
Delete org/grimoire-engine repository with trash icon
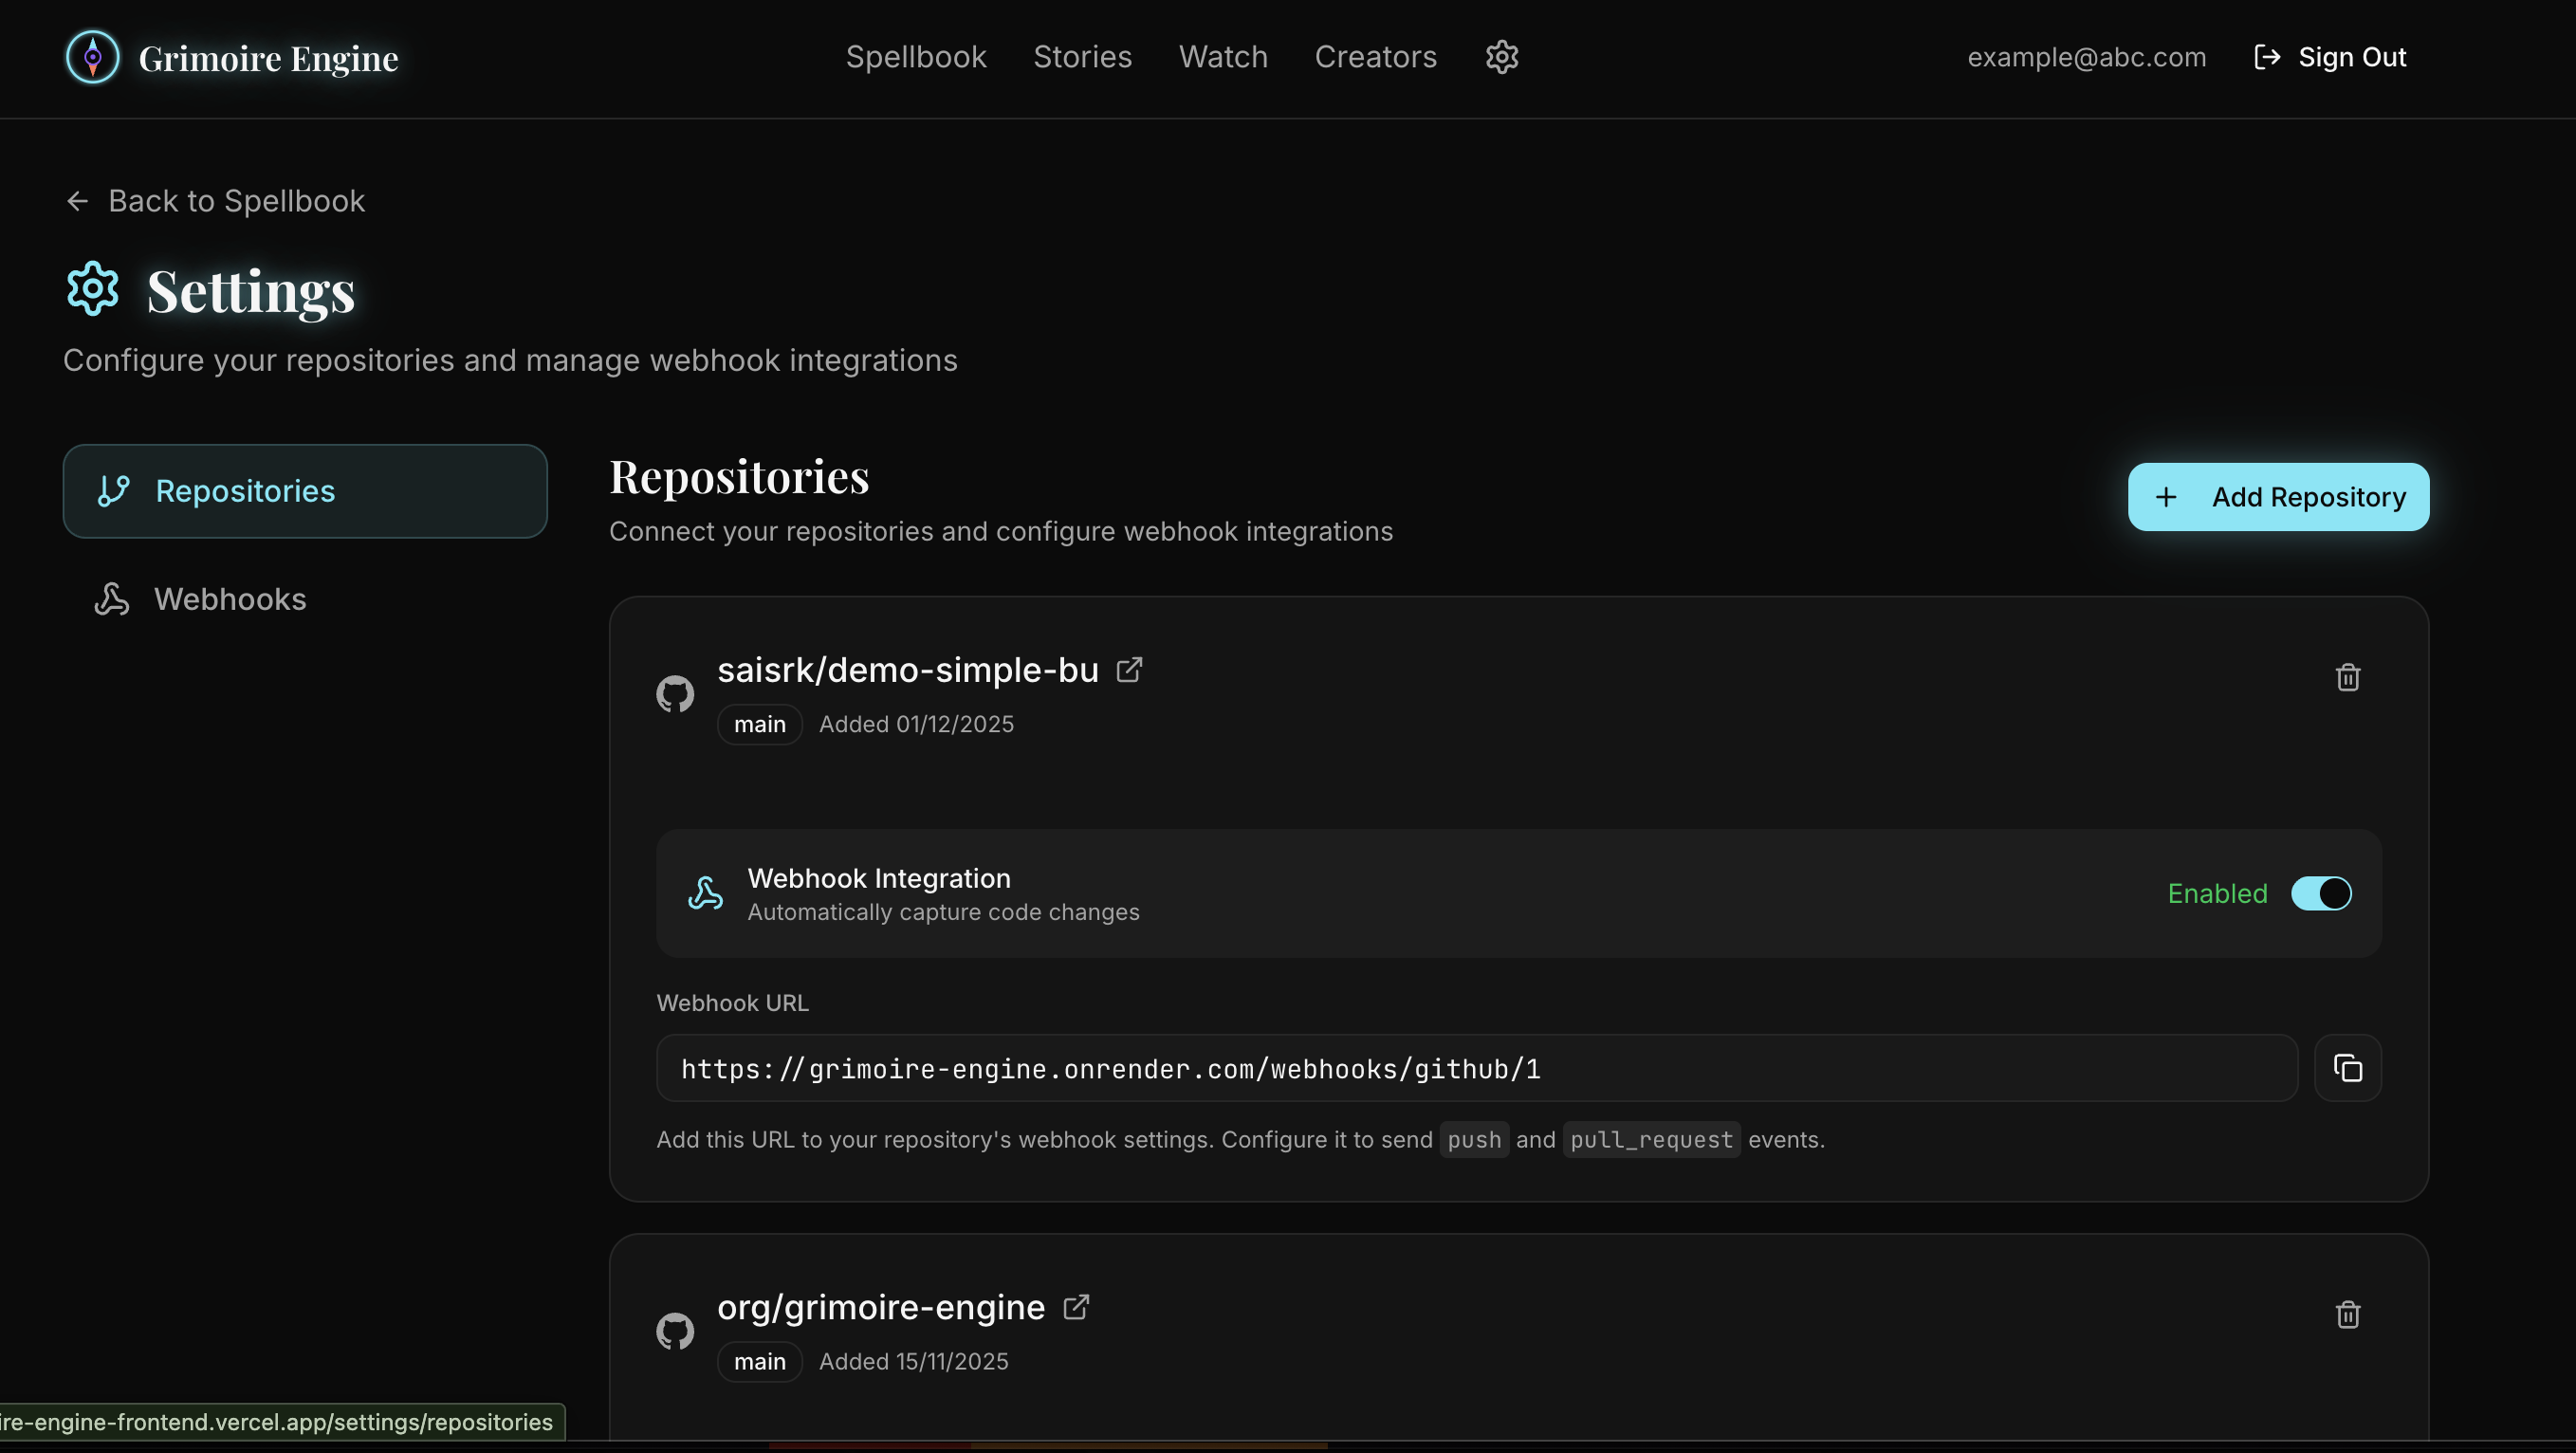point(2347,1314)
